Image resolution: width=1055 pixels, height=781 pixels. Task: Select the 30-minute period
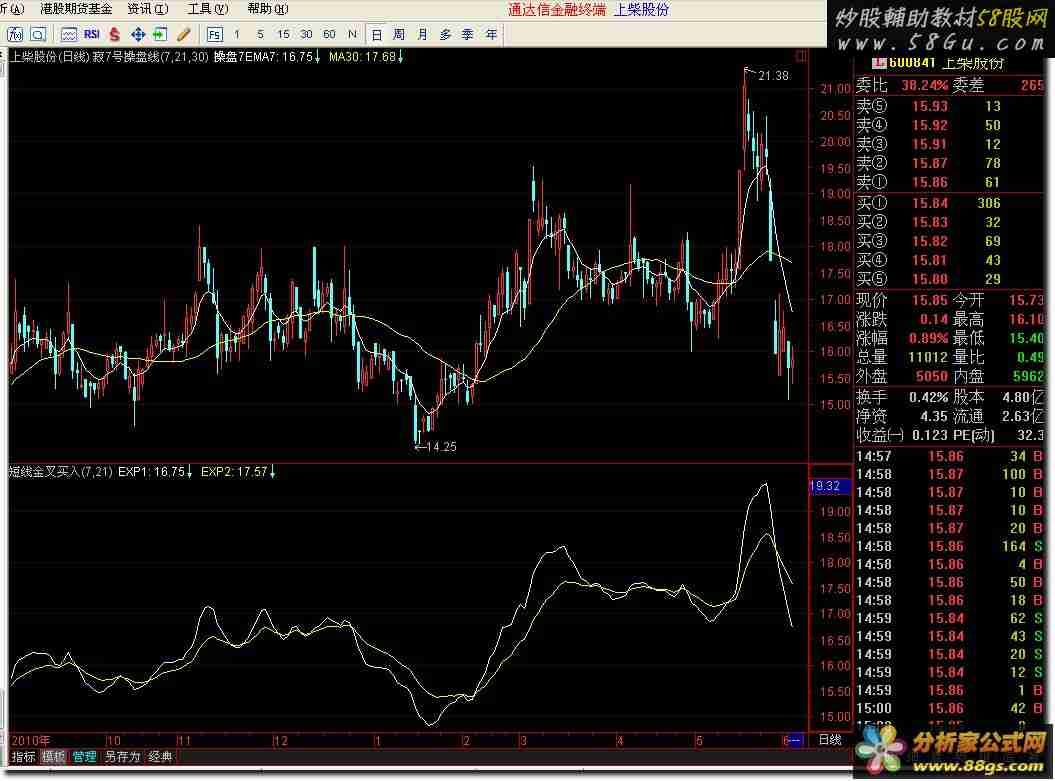tap(306, 34)
